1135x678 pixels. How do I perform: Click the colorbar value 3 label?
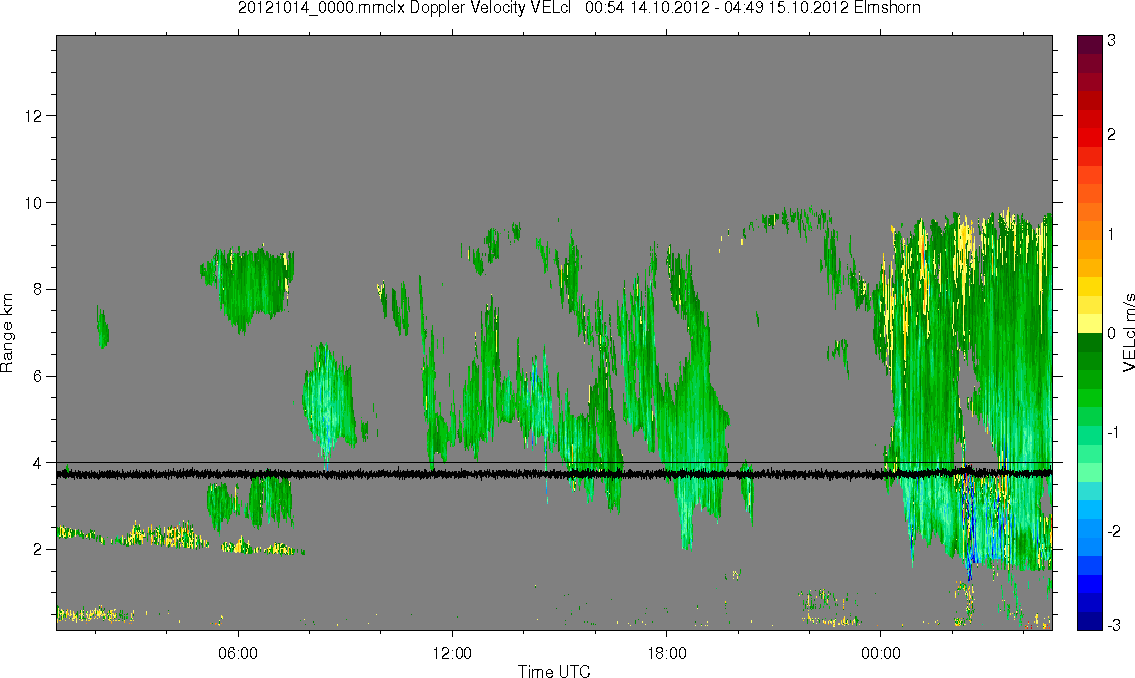pos(1112,41)
